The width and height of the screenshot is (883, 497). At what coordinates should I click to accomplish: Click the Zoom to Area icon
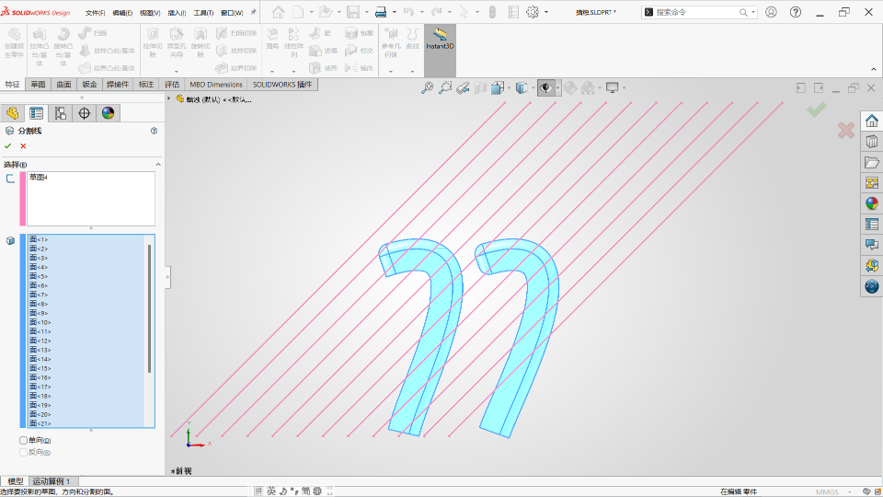coord(445,88)
